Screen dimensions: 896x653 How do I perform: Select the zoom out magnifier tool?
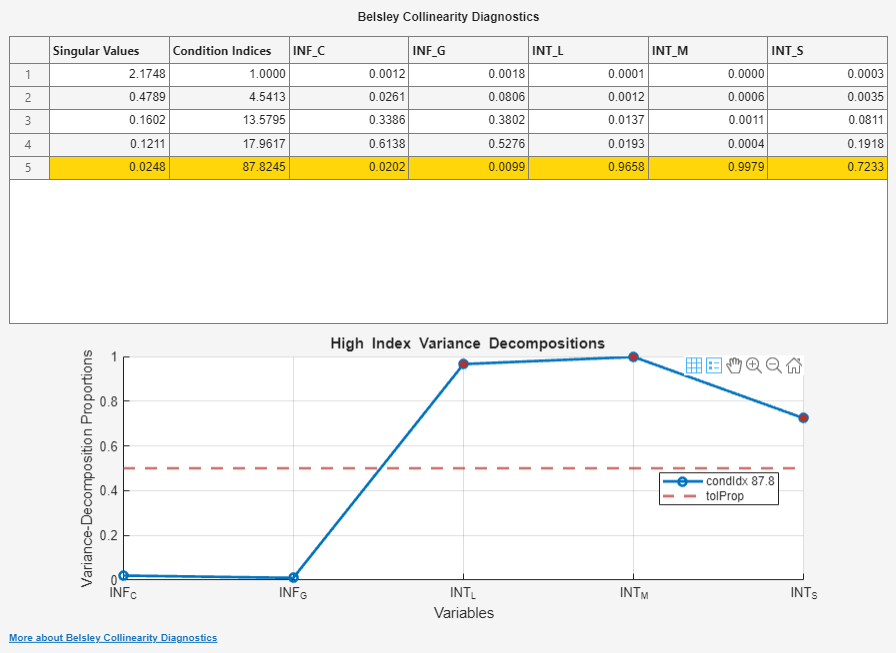click(774, 366)
